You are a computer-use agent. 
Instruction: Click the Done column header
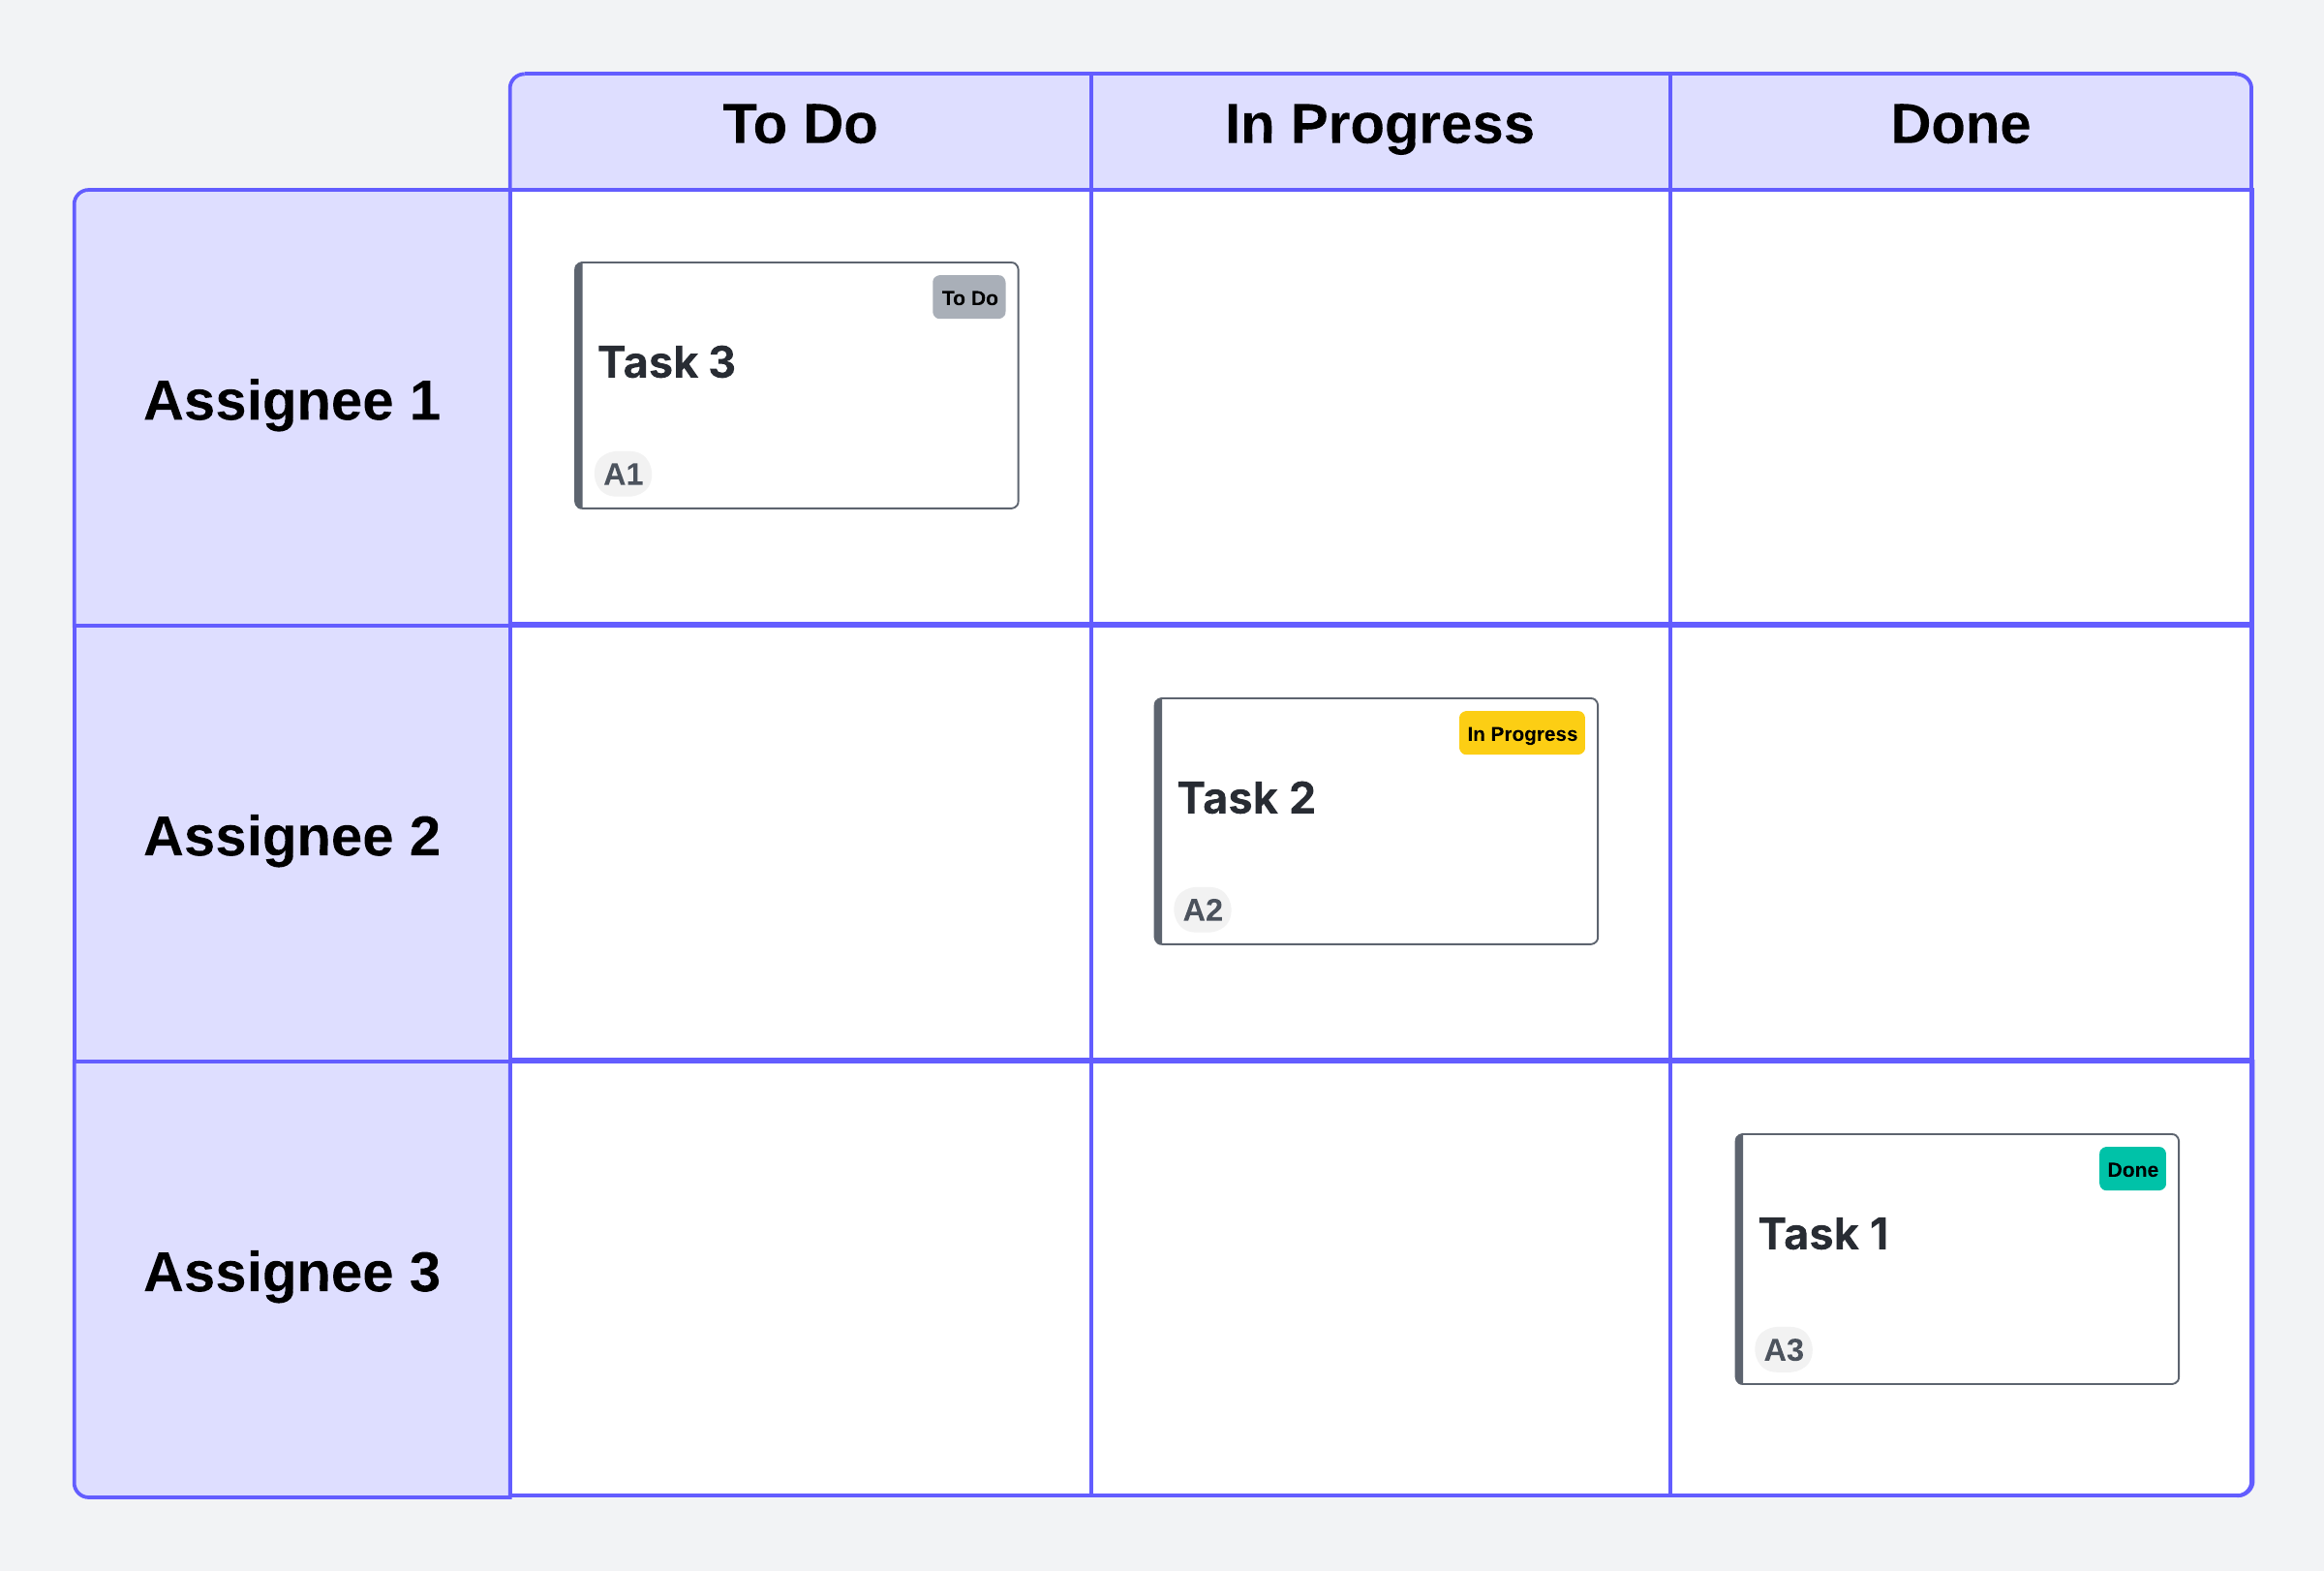1960,126
